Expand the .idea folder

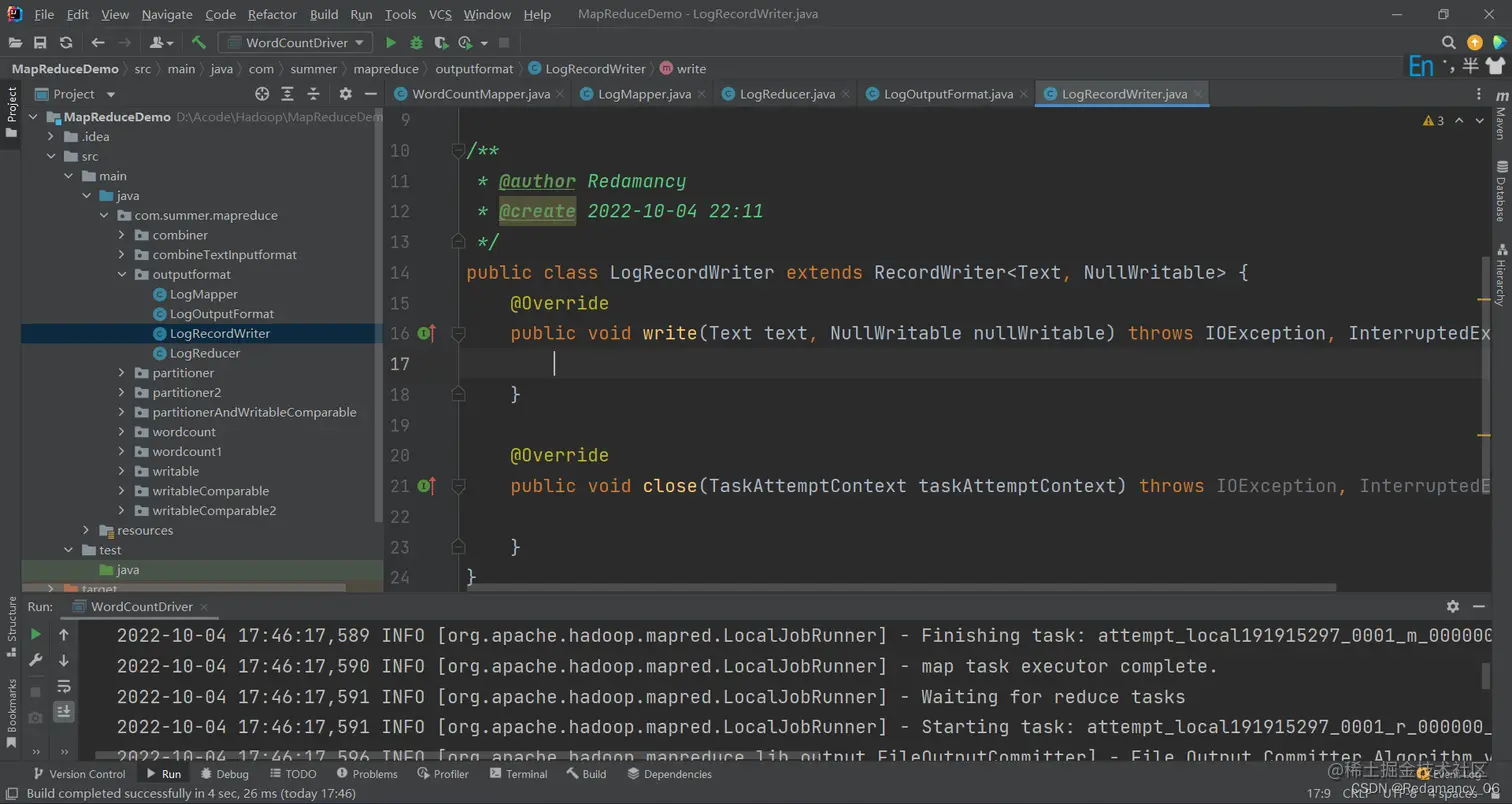point(51,136)
